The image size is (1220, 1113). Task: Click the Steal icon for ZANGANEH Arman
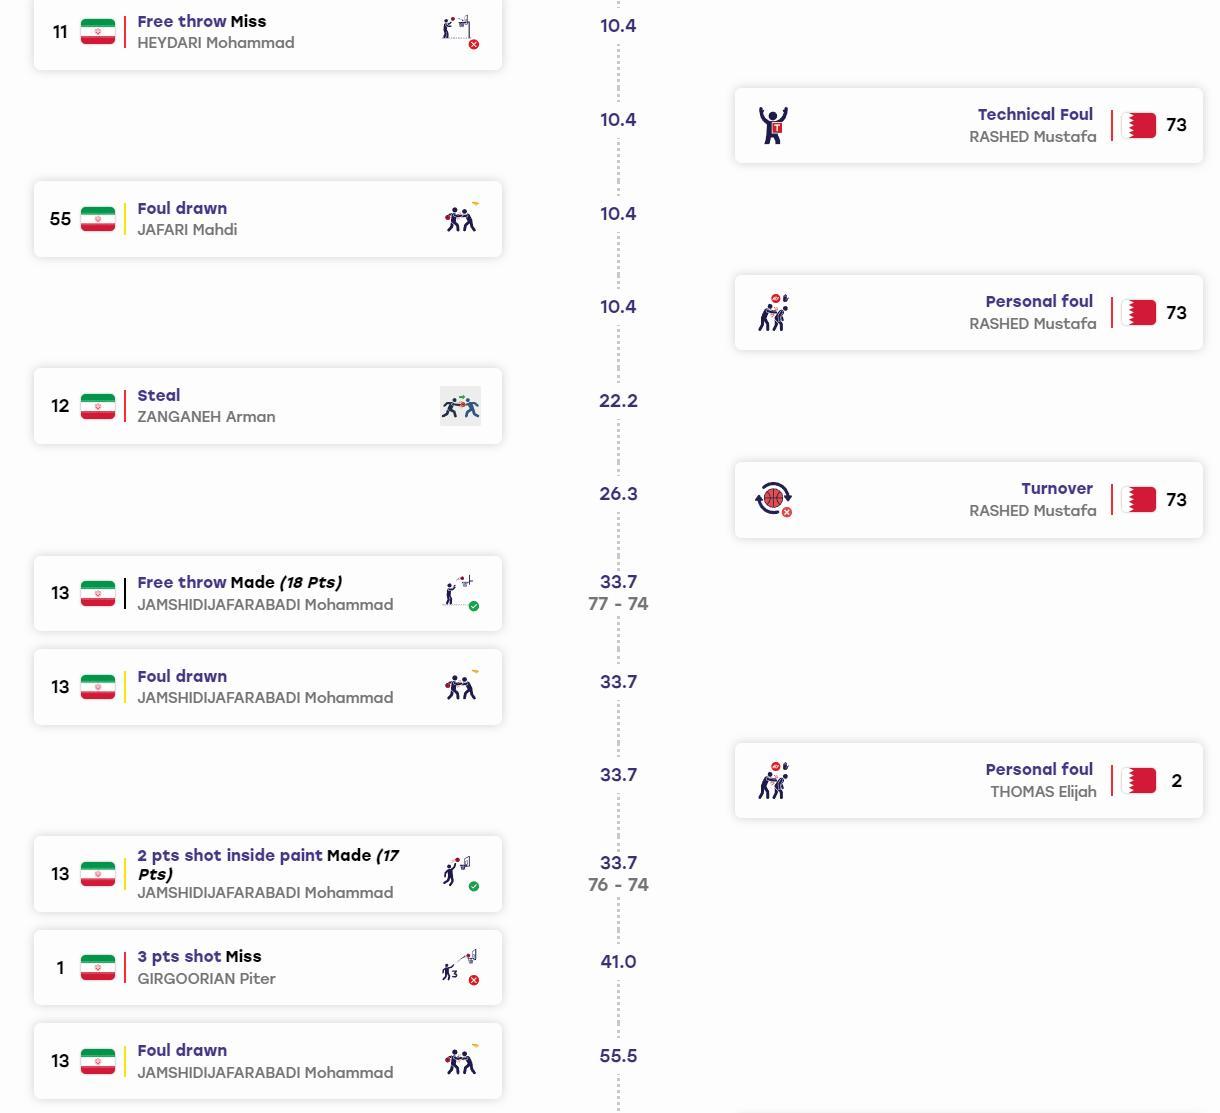click(460, 406)
